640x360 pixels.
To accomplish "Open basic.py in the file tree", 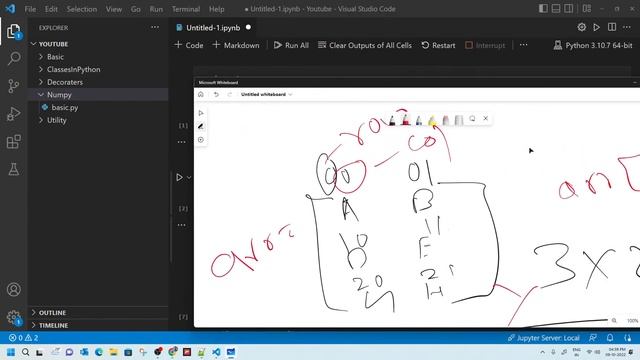I will tap(64, 107).
